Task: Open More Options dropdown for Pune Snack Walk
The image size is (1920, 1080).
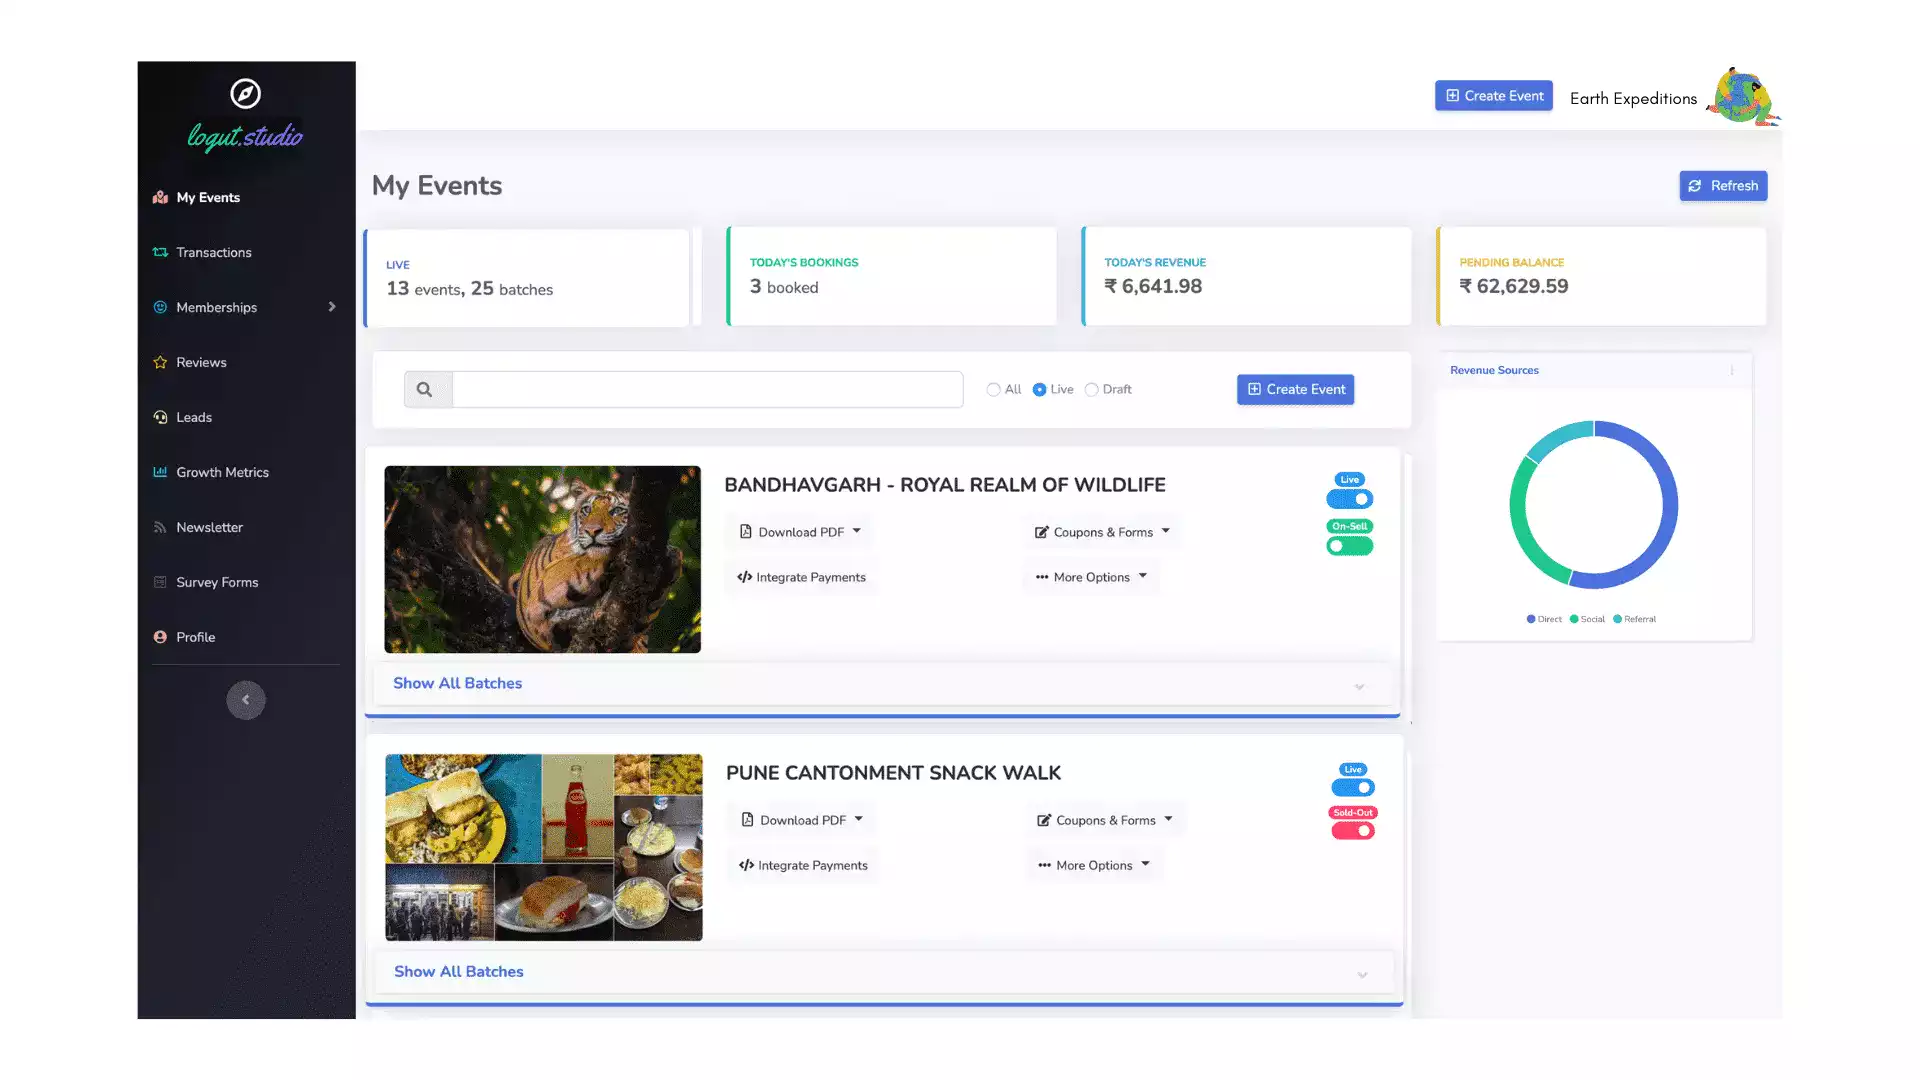Action: [1094, 865]
